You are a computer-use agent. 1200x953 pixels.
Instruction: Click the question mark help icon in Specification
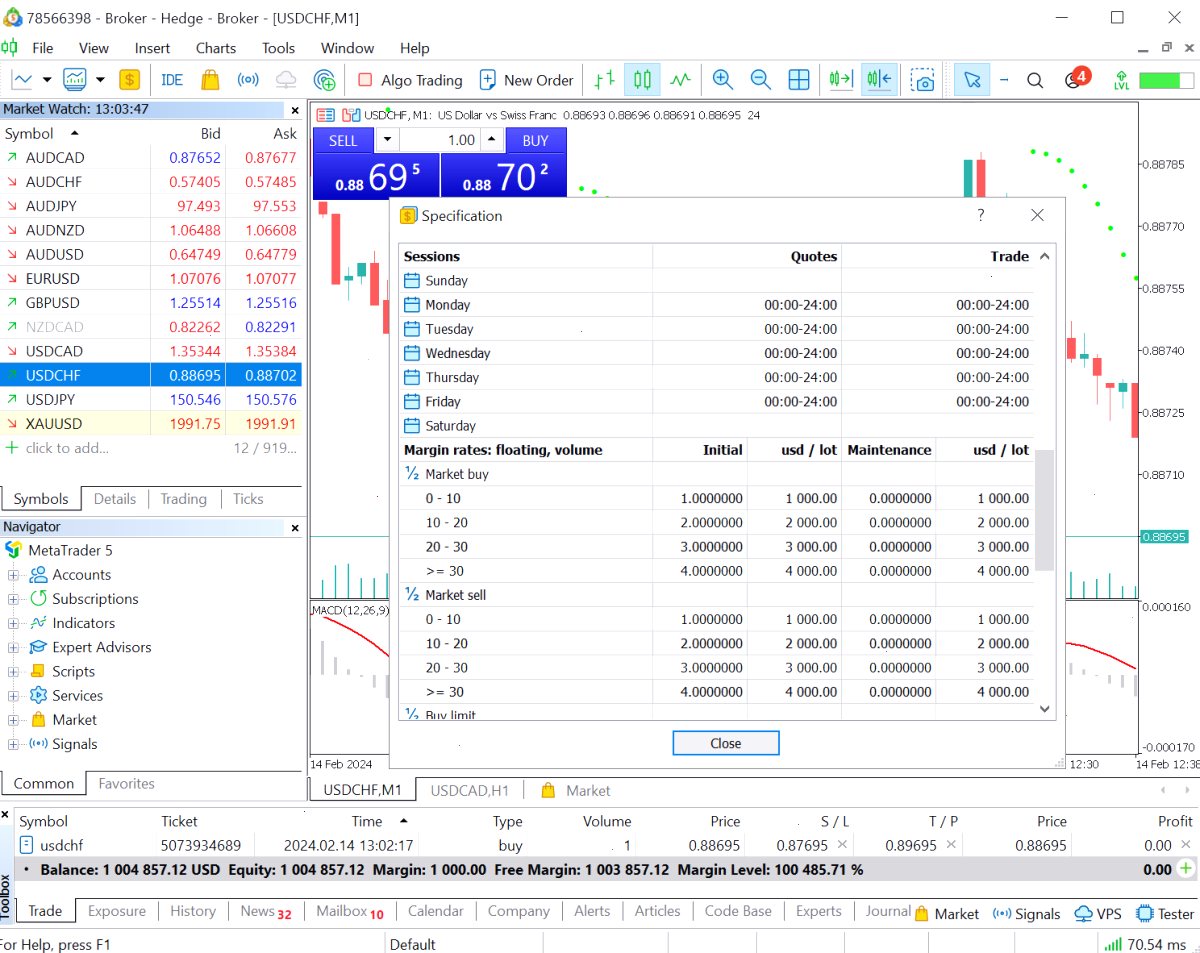tap(980, 215)
